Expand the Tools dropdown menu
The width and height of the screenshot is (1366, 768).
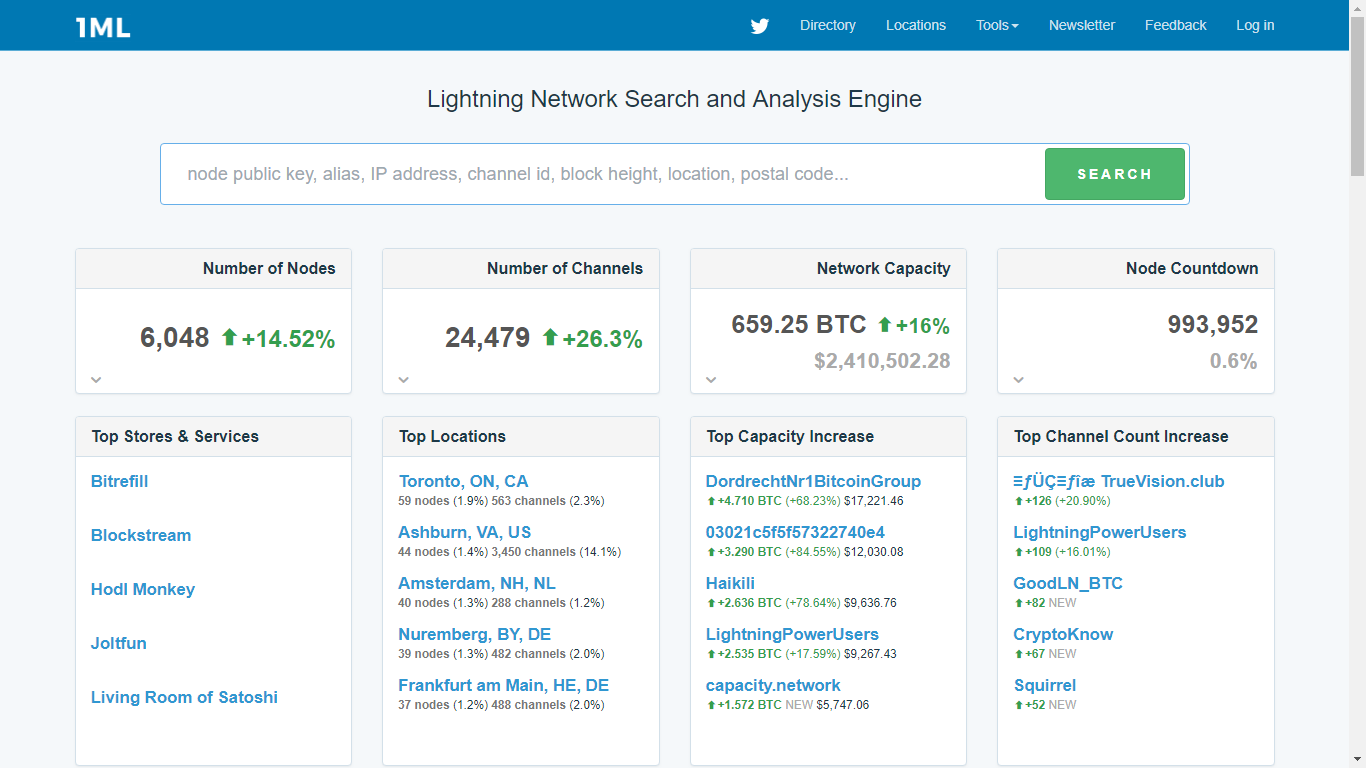996,25
